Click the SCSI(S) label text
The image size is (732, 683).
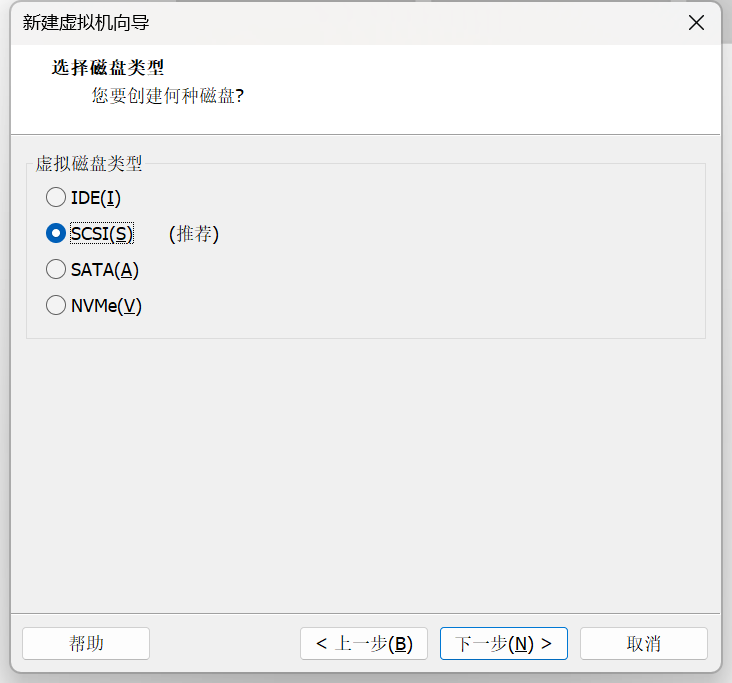(102, 233)
